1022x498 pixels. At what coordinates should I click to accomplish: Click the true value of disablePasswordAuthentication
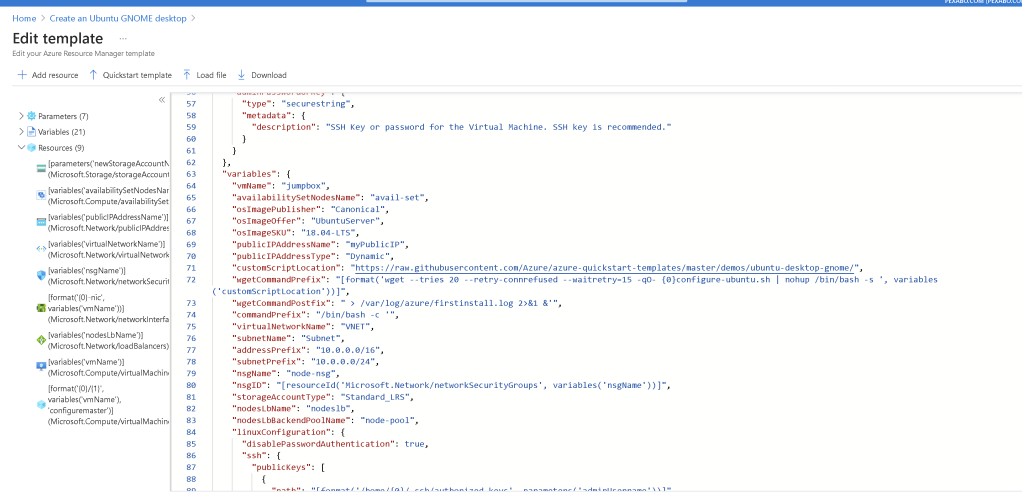tap(415, 443)
